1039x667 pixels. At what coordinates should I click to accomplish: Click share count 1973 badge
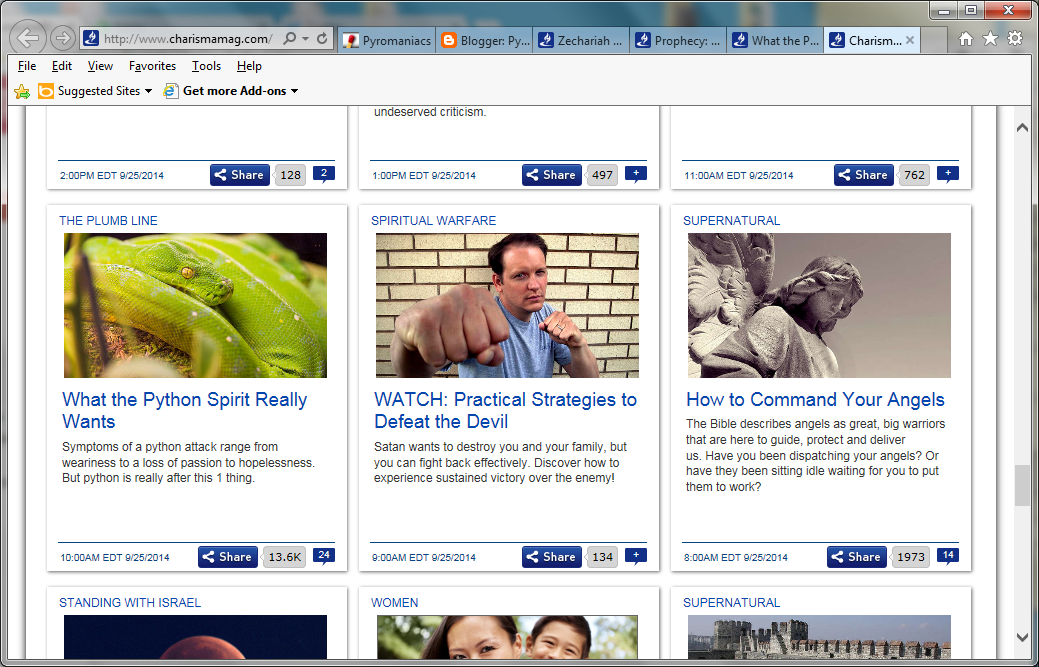click(x=910, y=557)
